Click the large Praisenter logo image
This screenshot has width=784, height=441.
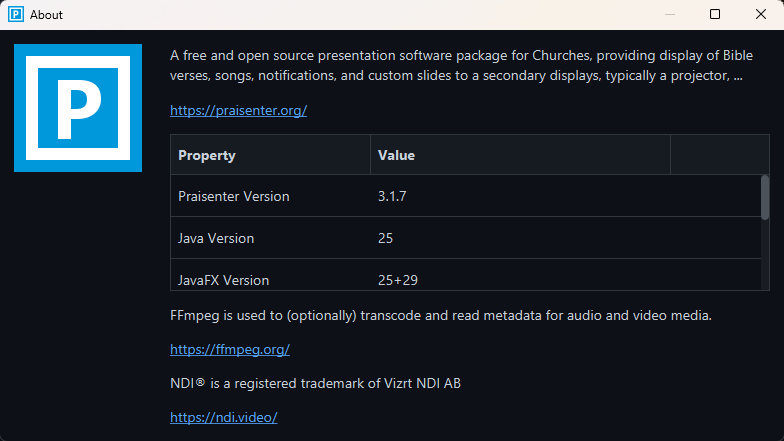coord(71,107)
